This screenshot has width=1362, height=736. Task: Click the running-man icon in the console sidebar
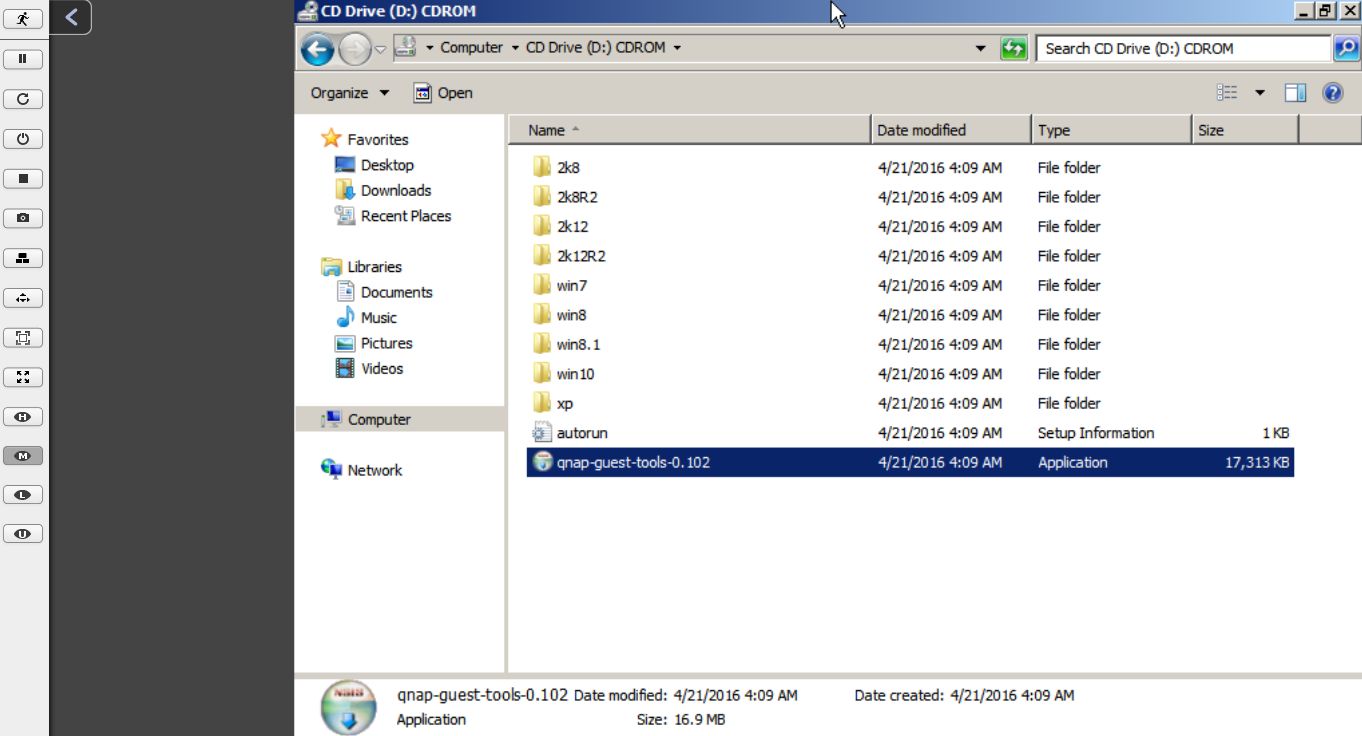tap(23, 19)
